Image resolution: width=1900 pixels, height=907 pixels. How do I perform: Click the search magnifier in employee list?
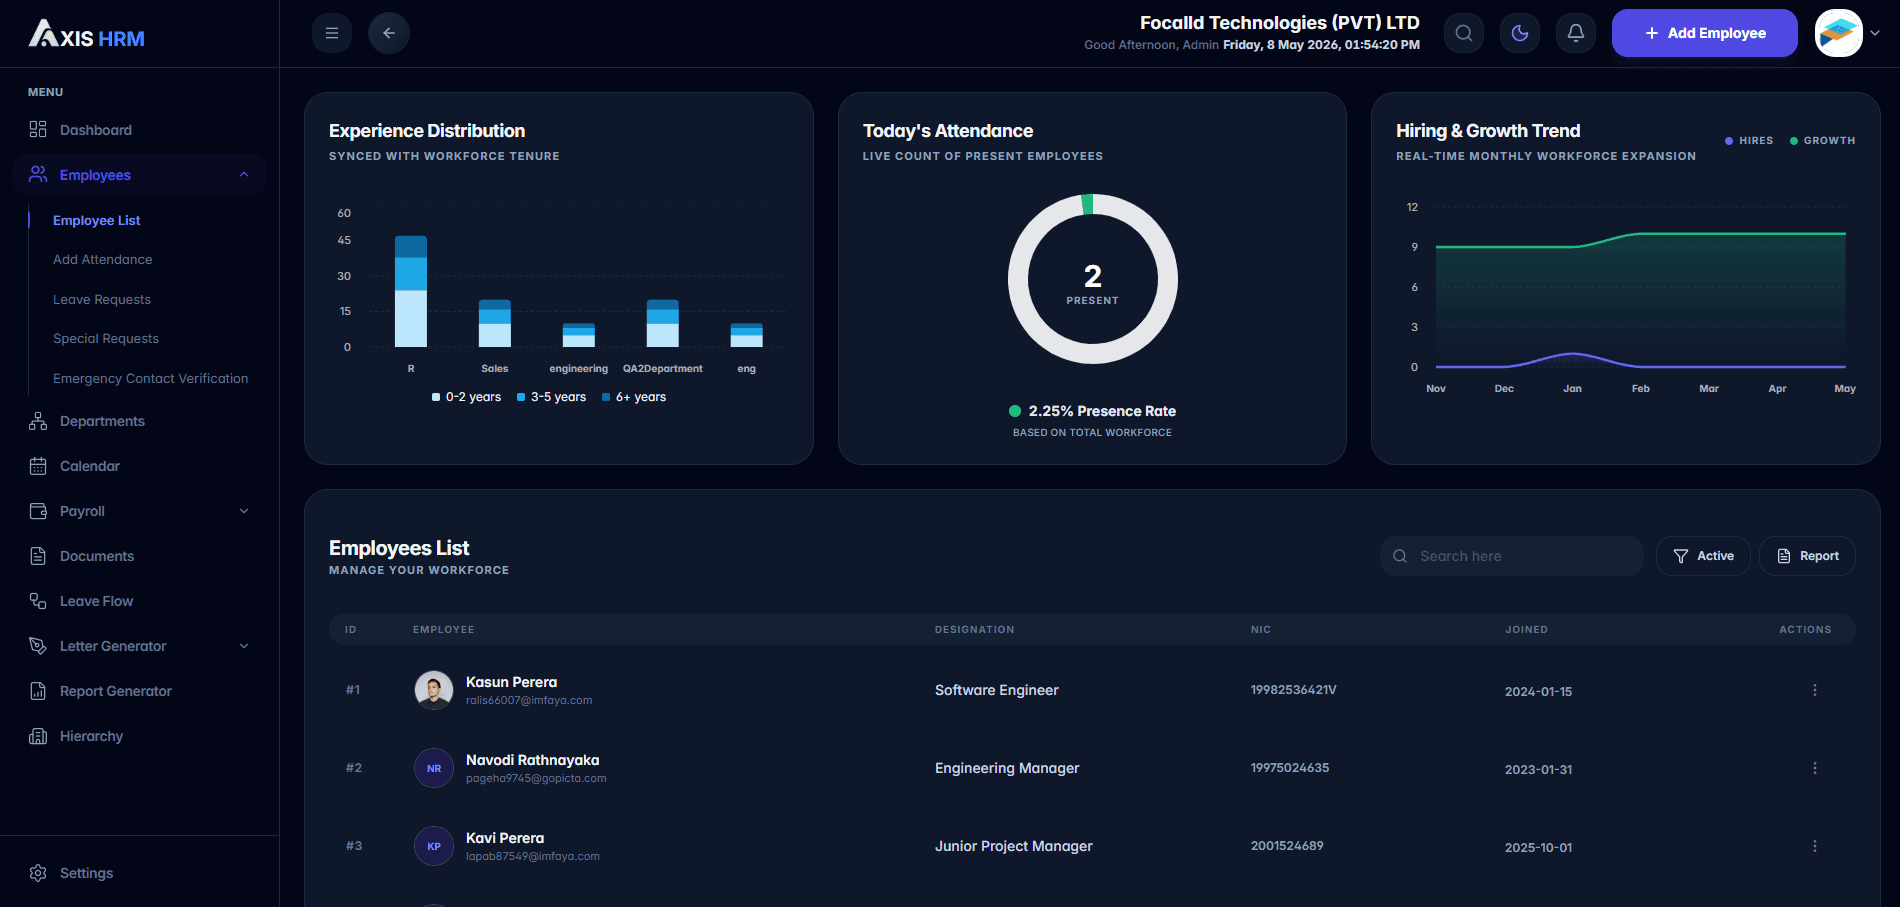pos(1400,556)
